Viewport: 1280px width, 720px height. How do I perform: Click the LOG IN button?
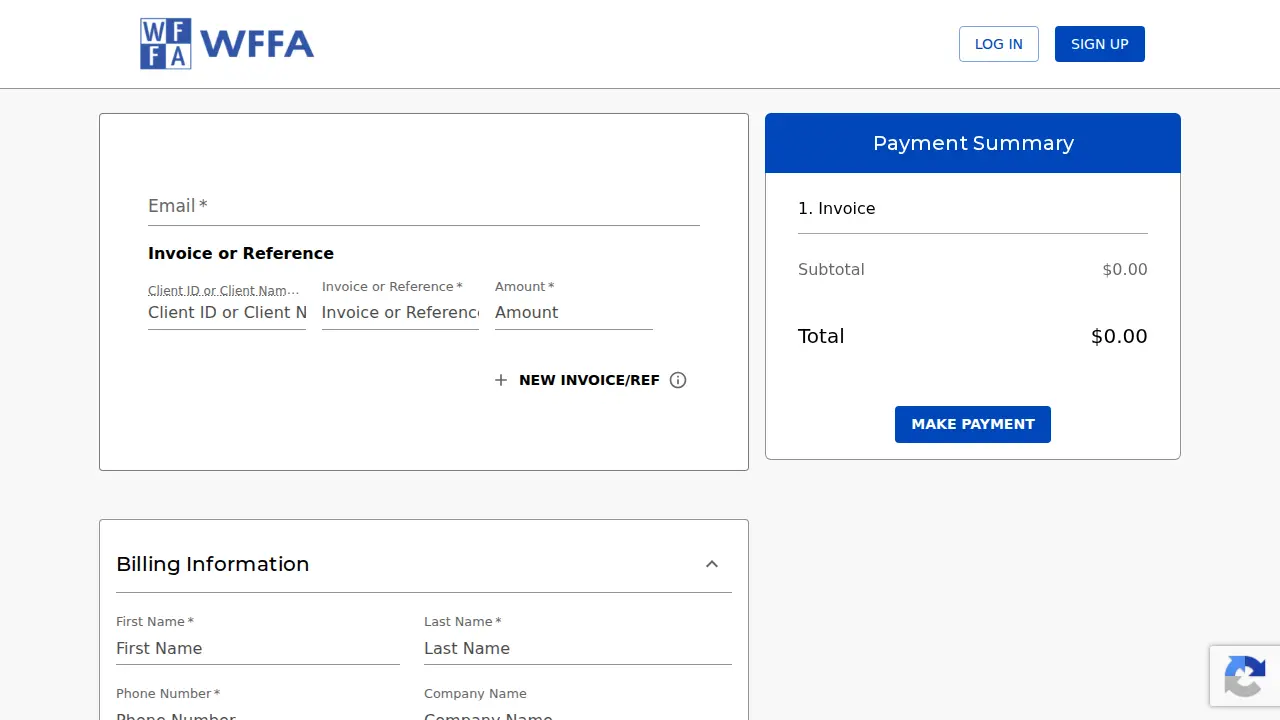tap(999, 44)
